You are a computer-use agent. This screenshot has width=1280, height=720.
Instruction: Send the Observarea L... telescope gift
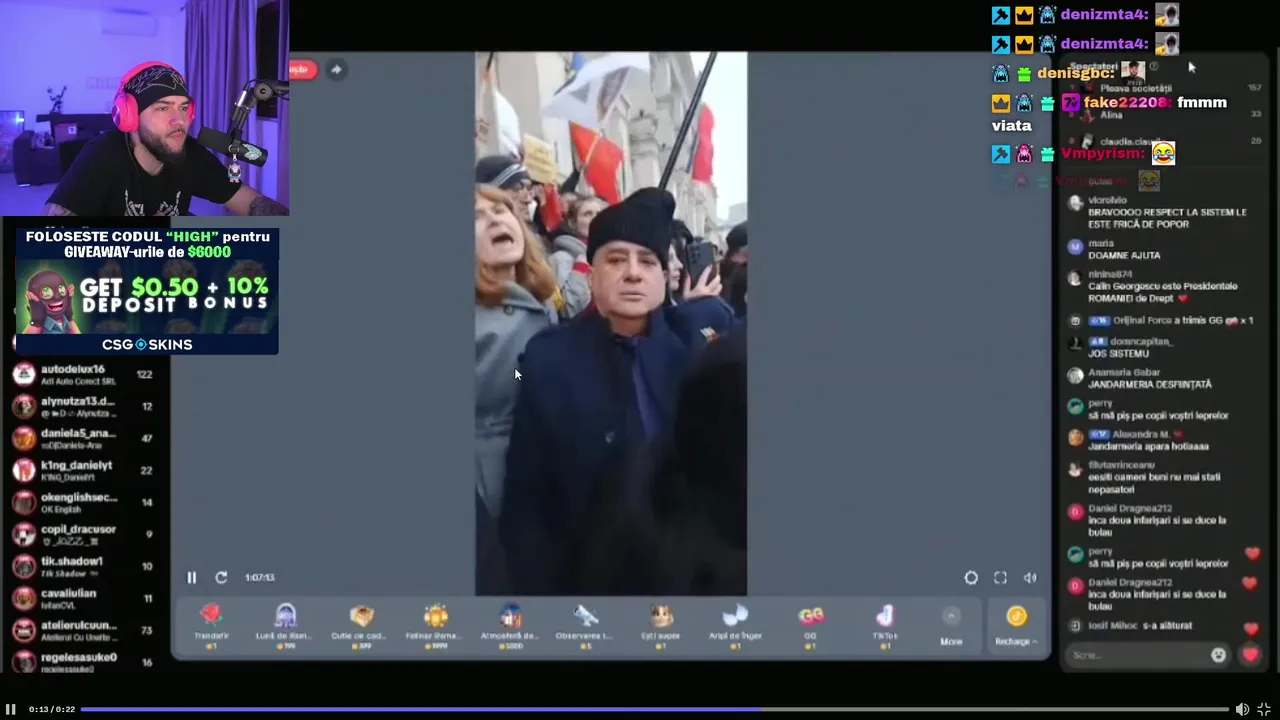pyautogui.click(x=586, y=626)
